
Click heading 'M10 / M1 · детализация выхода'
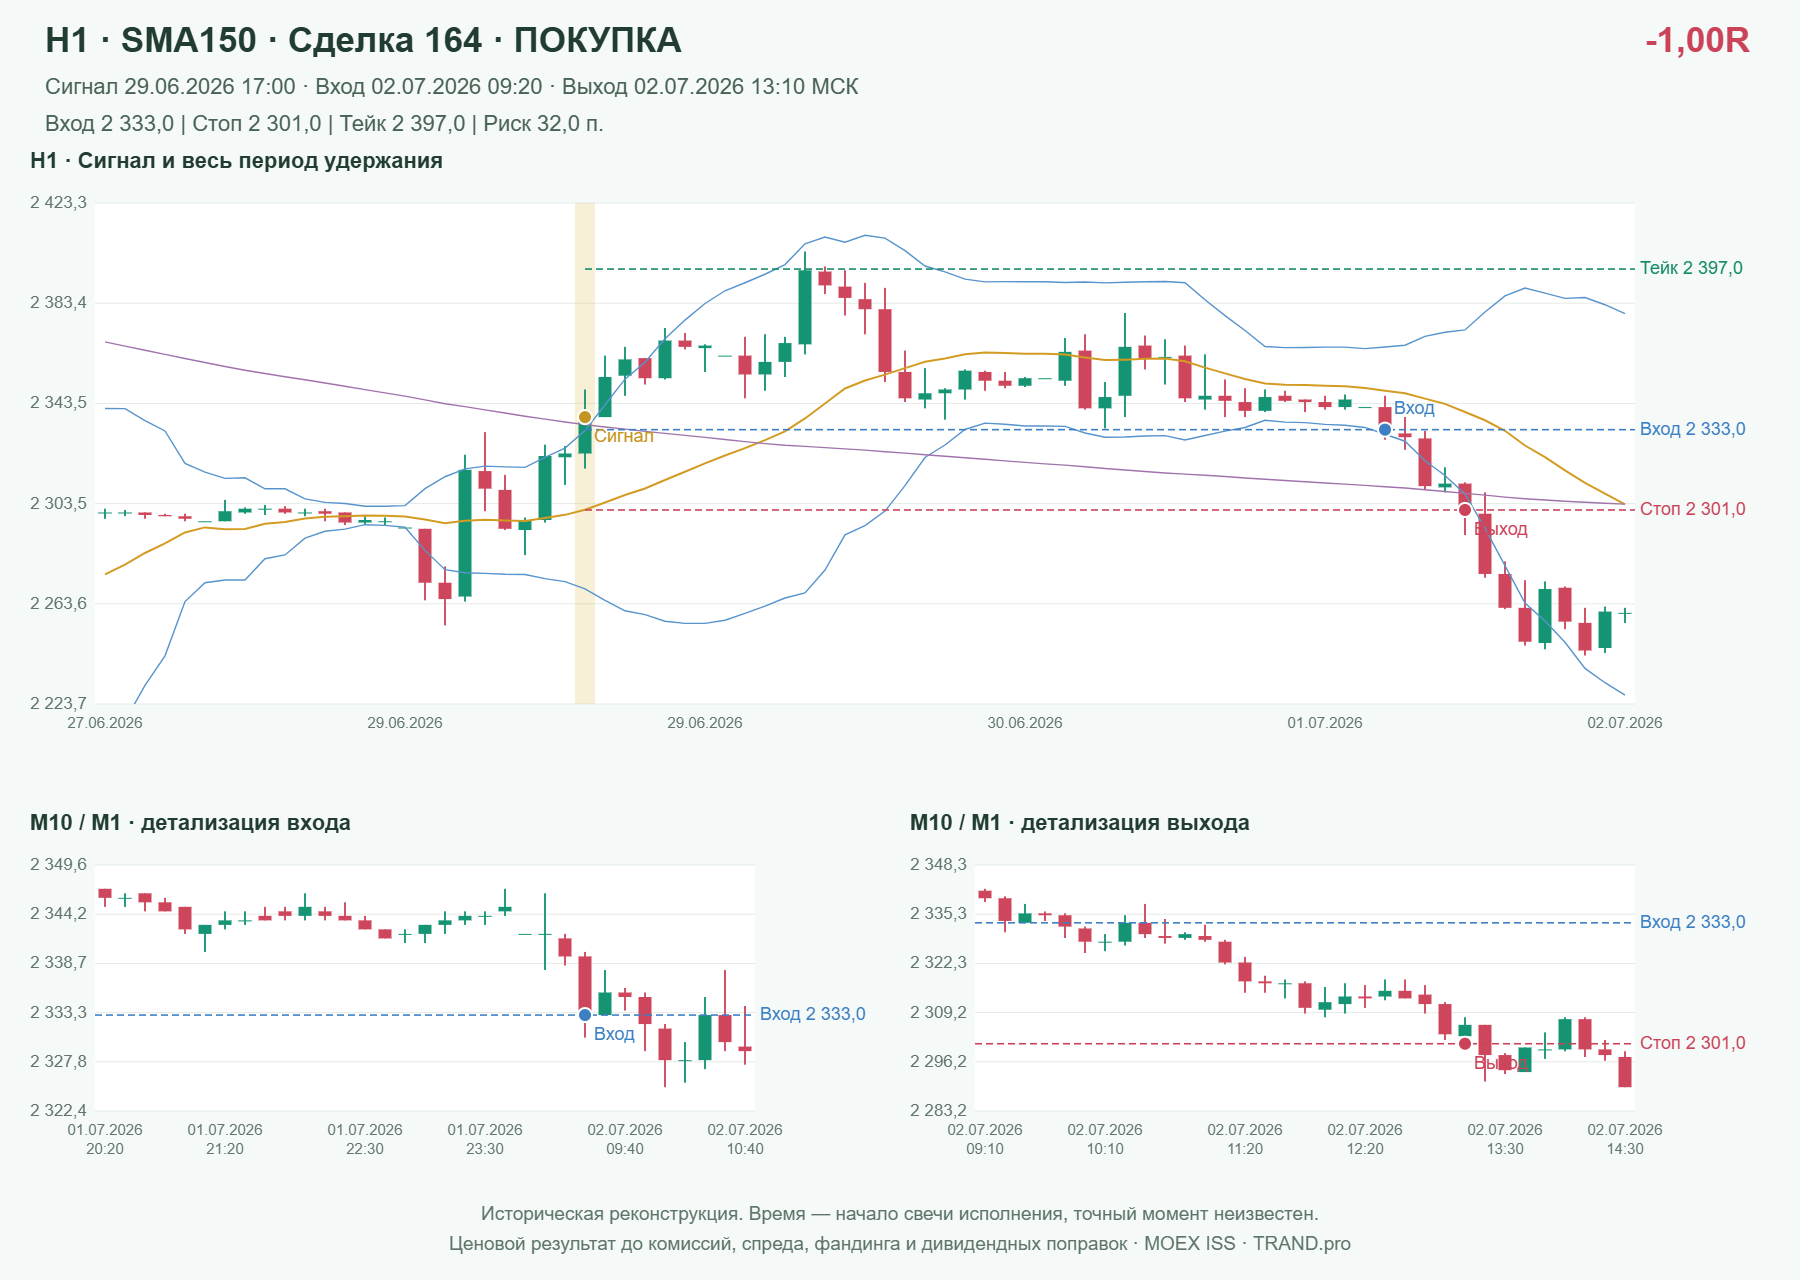point(1079,823)
